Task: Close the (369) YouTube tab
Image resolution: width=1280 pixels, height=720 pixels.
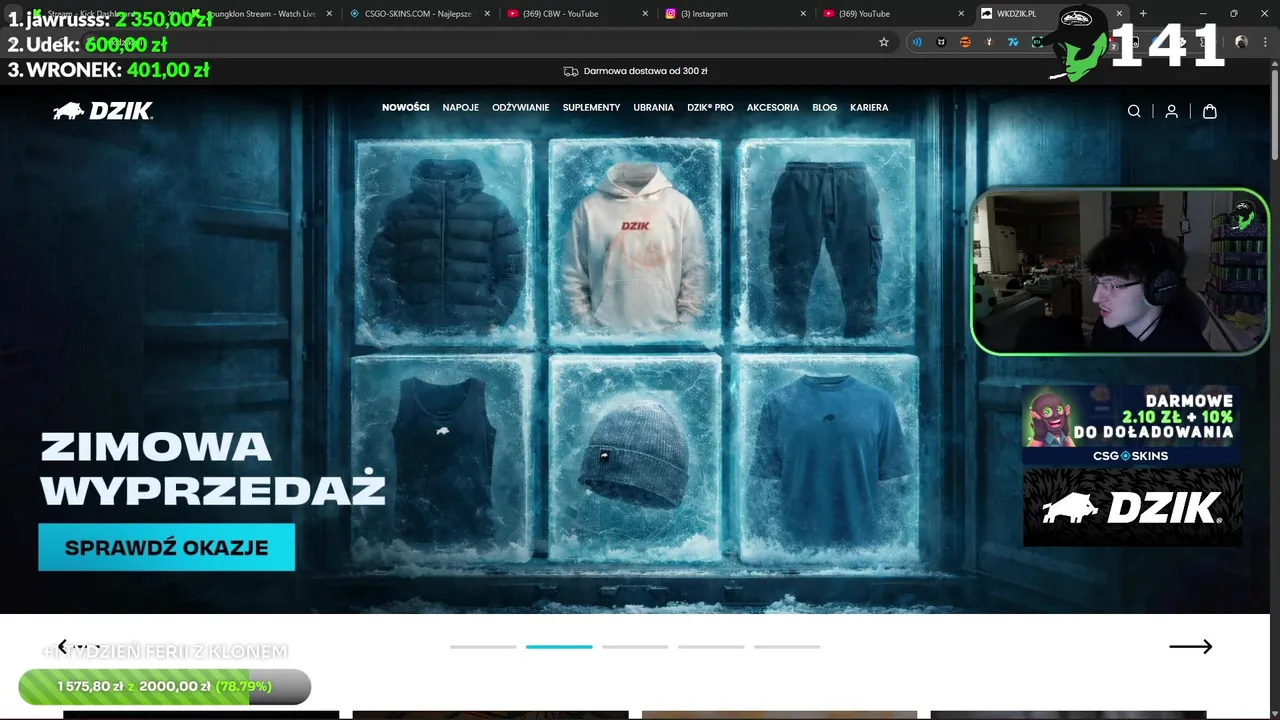Action: coord(961,14)
